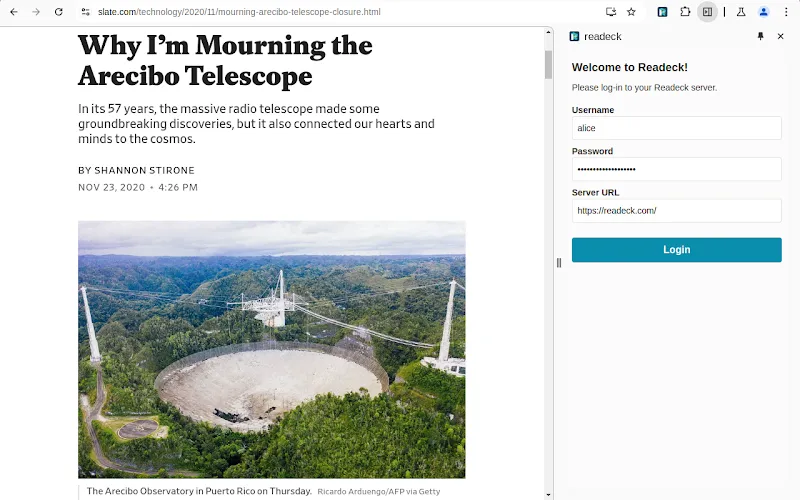Open the Chrome three-dot menu
800x500 pixels.
(x=786, y=12)
